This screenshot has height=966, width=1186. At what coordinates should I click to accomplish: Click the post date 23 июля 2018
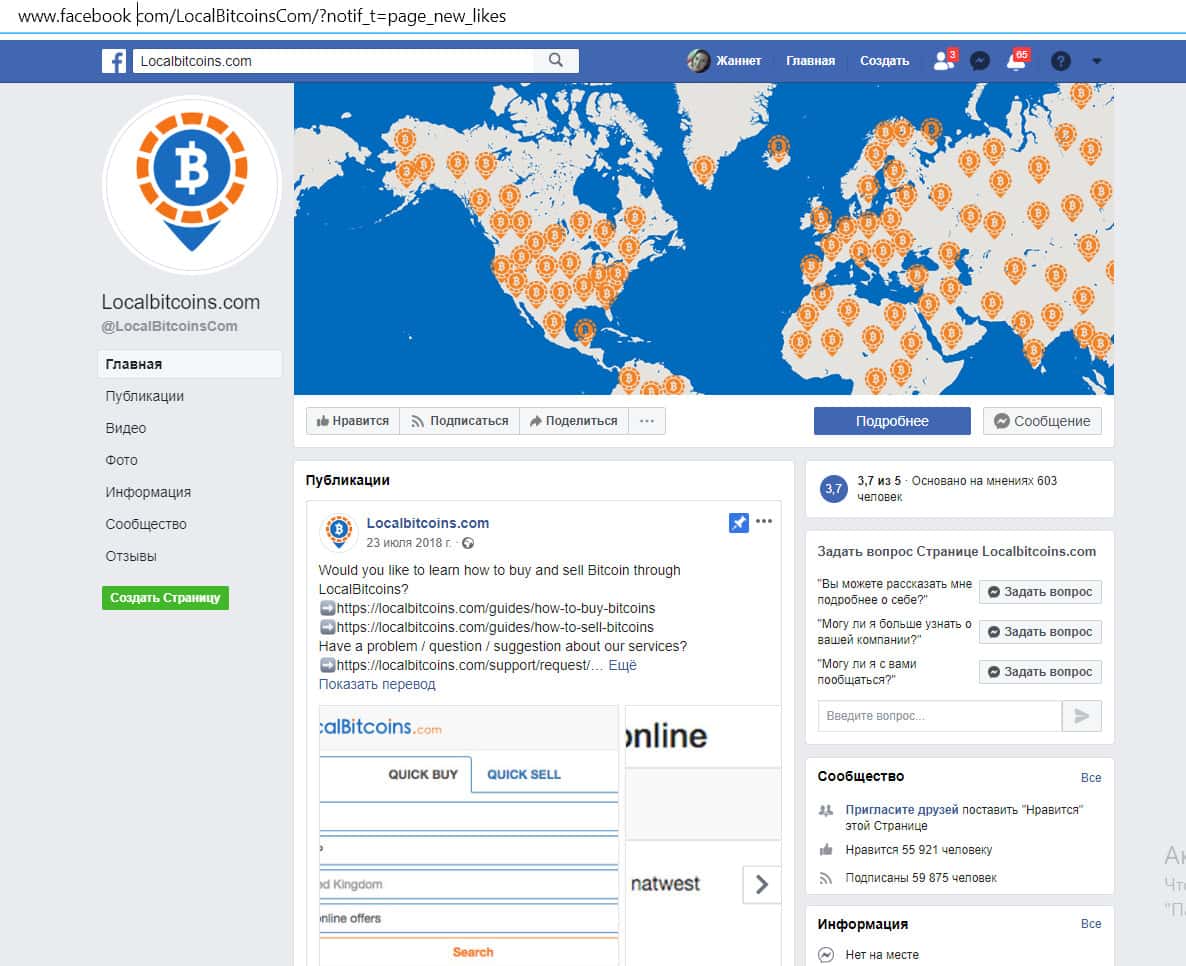[408, 543]
